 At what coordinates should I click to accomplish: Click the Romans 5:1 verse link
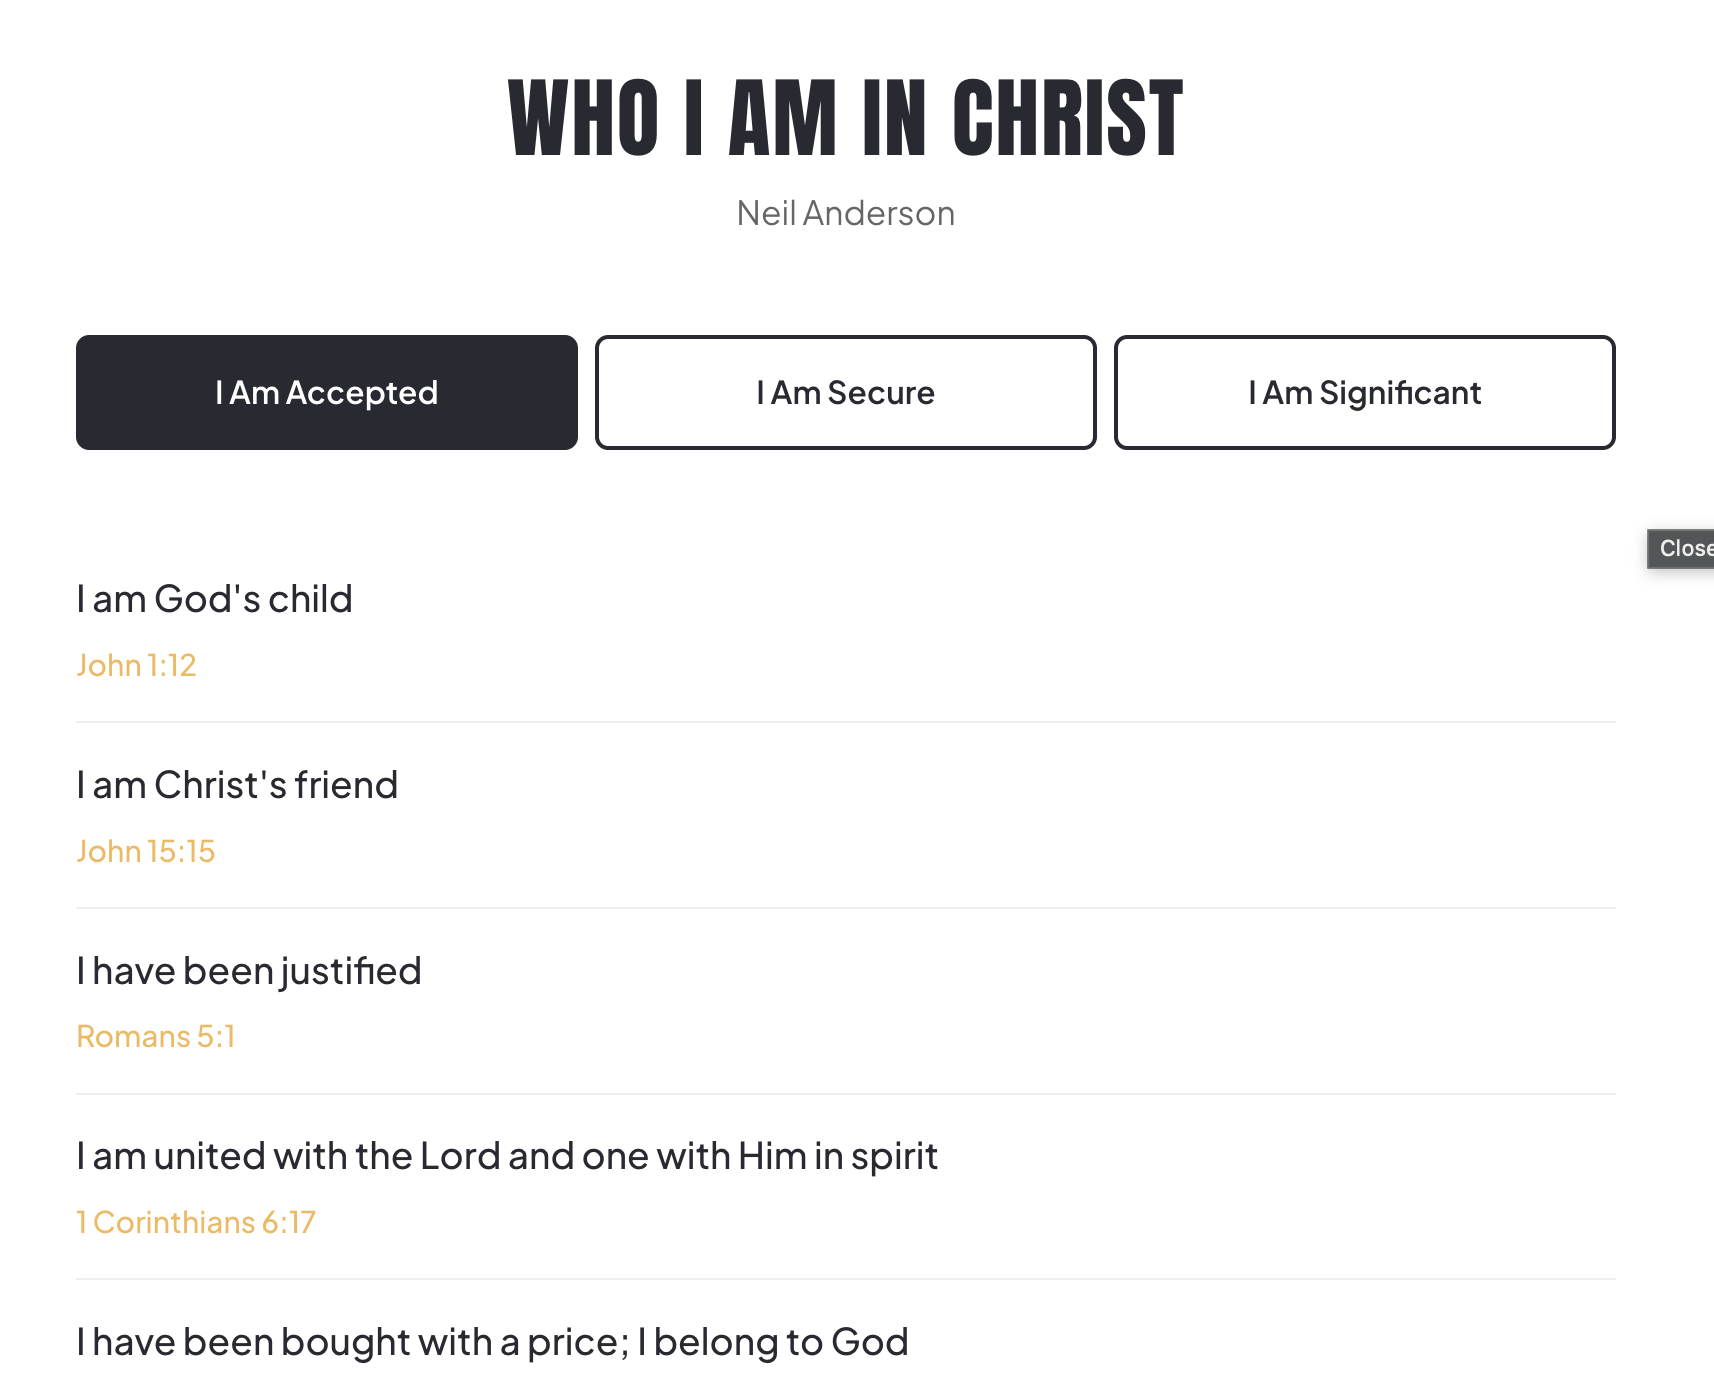(156, 1037)
